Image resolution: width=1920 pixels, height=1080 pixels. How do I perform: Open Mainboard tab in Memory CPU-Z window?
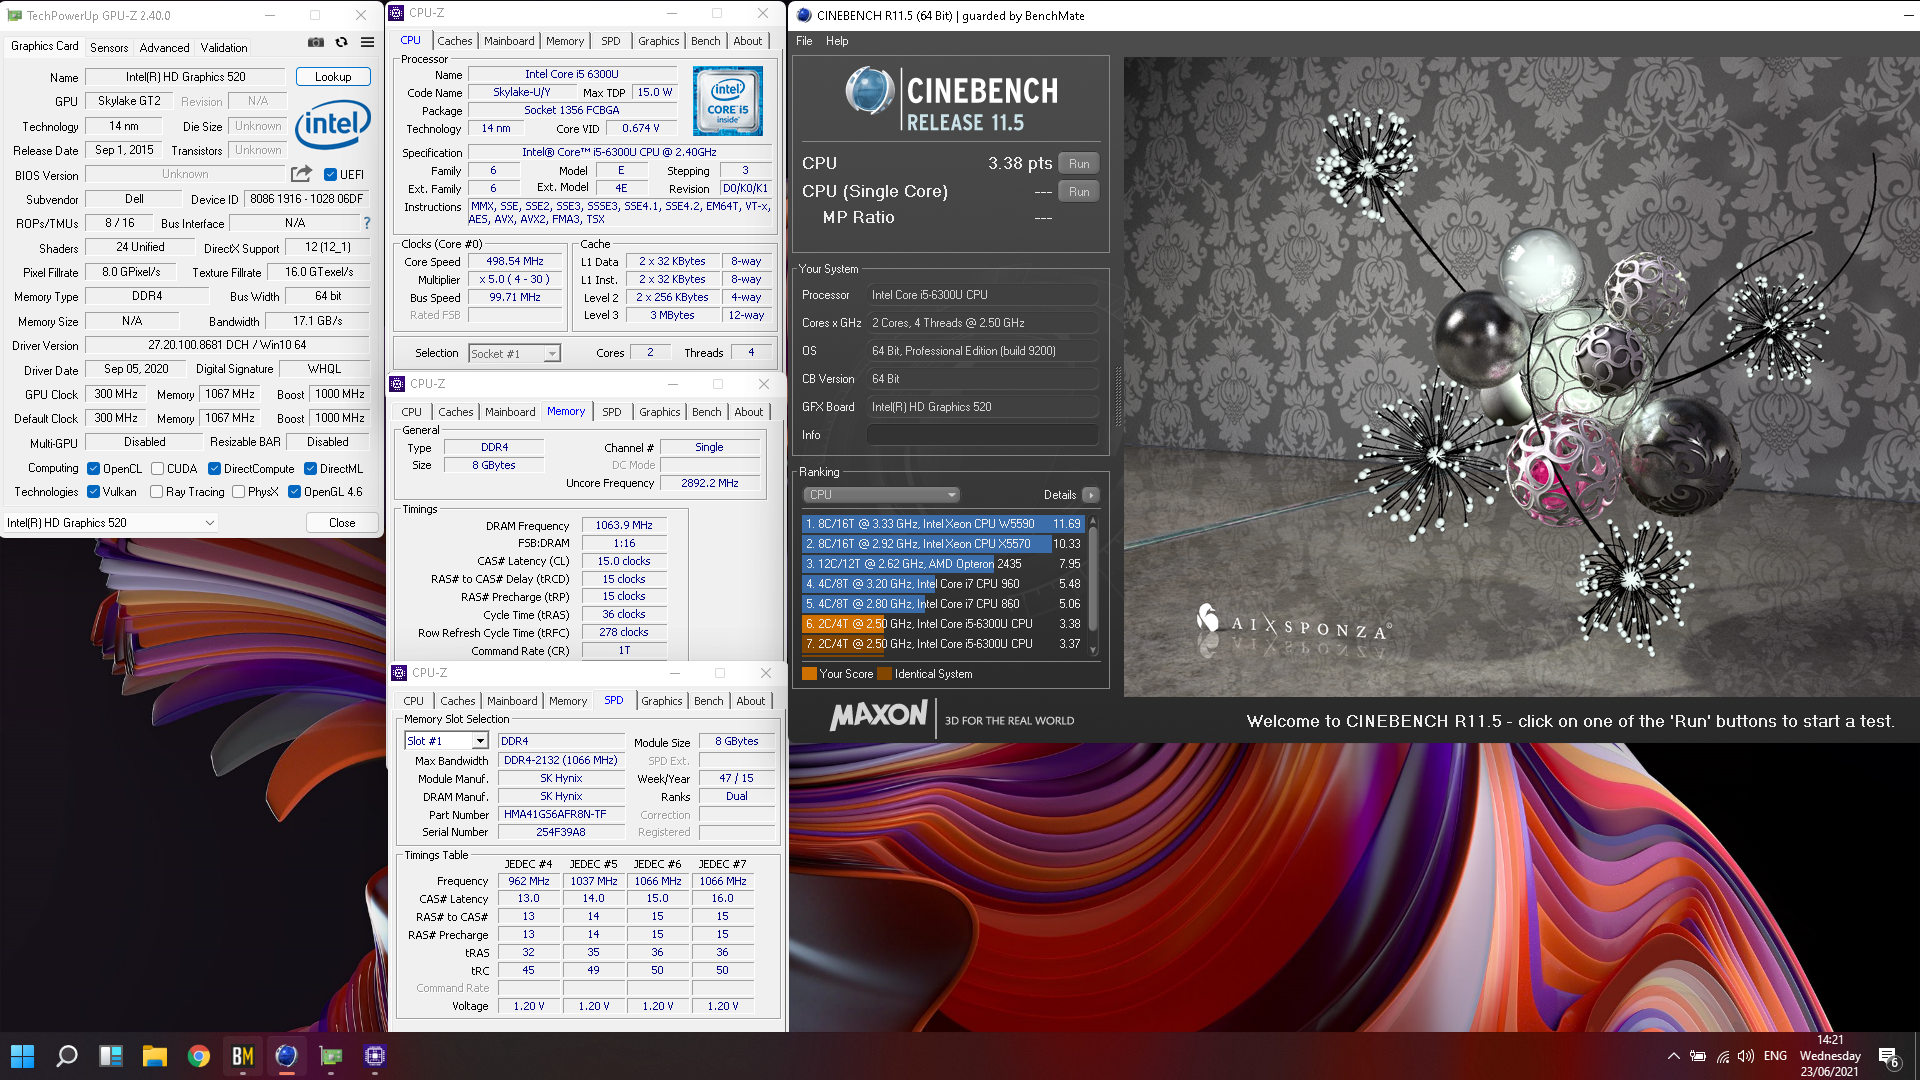click(x=510, y=412)
